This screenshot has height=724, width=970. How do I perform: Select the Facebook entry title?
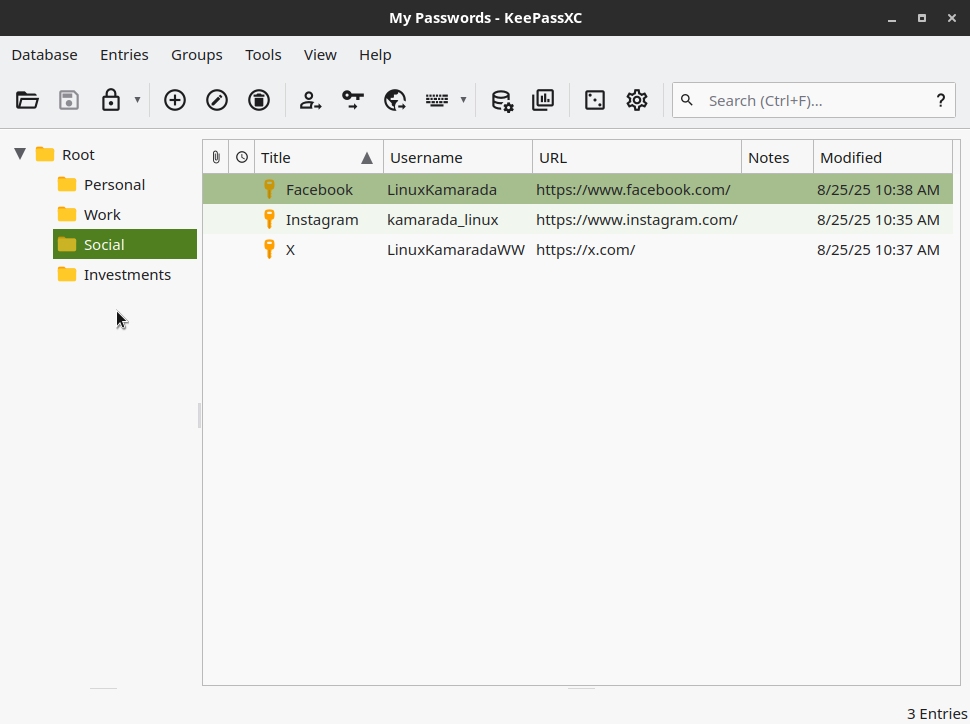[319, 190]
